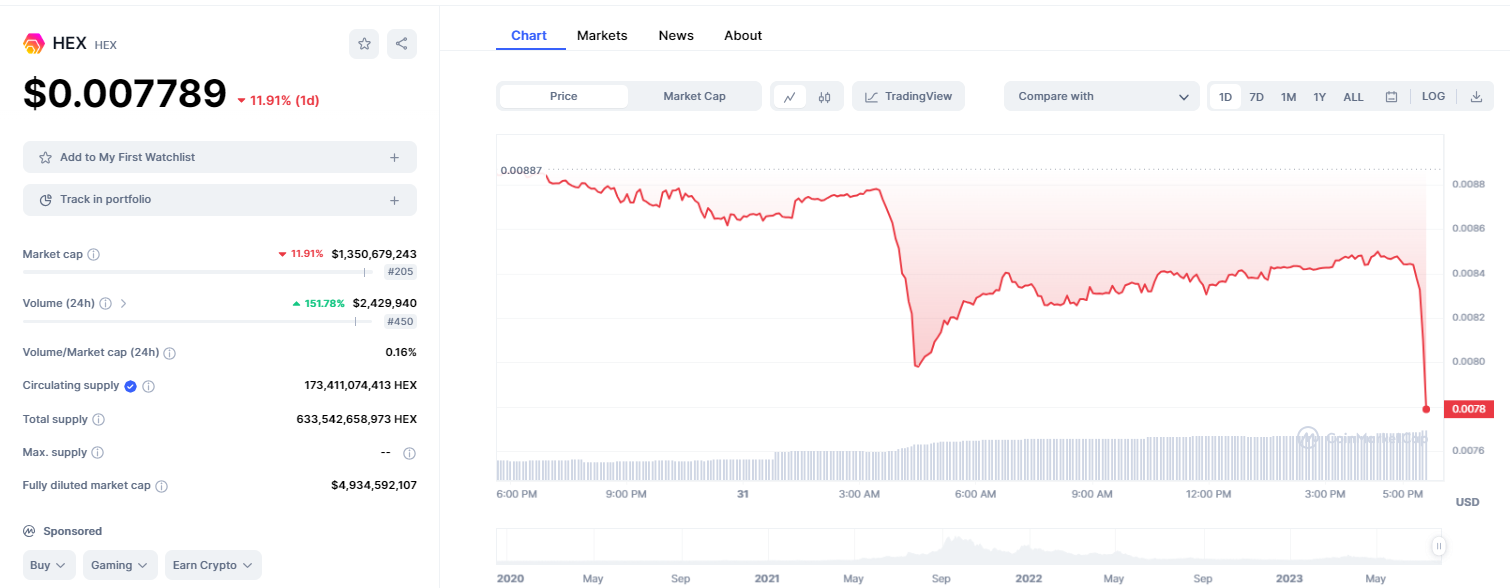Open the calendar date range picker
Image resolution: width=1510 pixels, height=588 pixels.
[x=1391, y=97]
